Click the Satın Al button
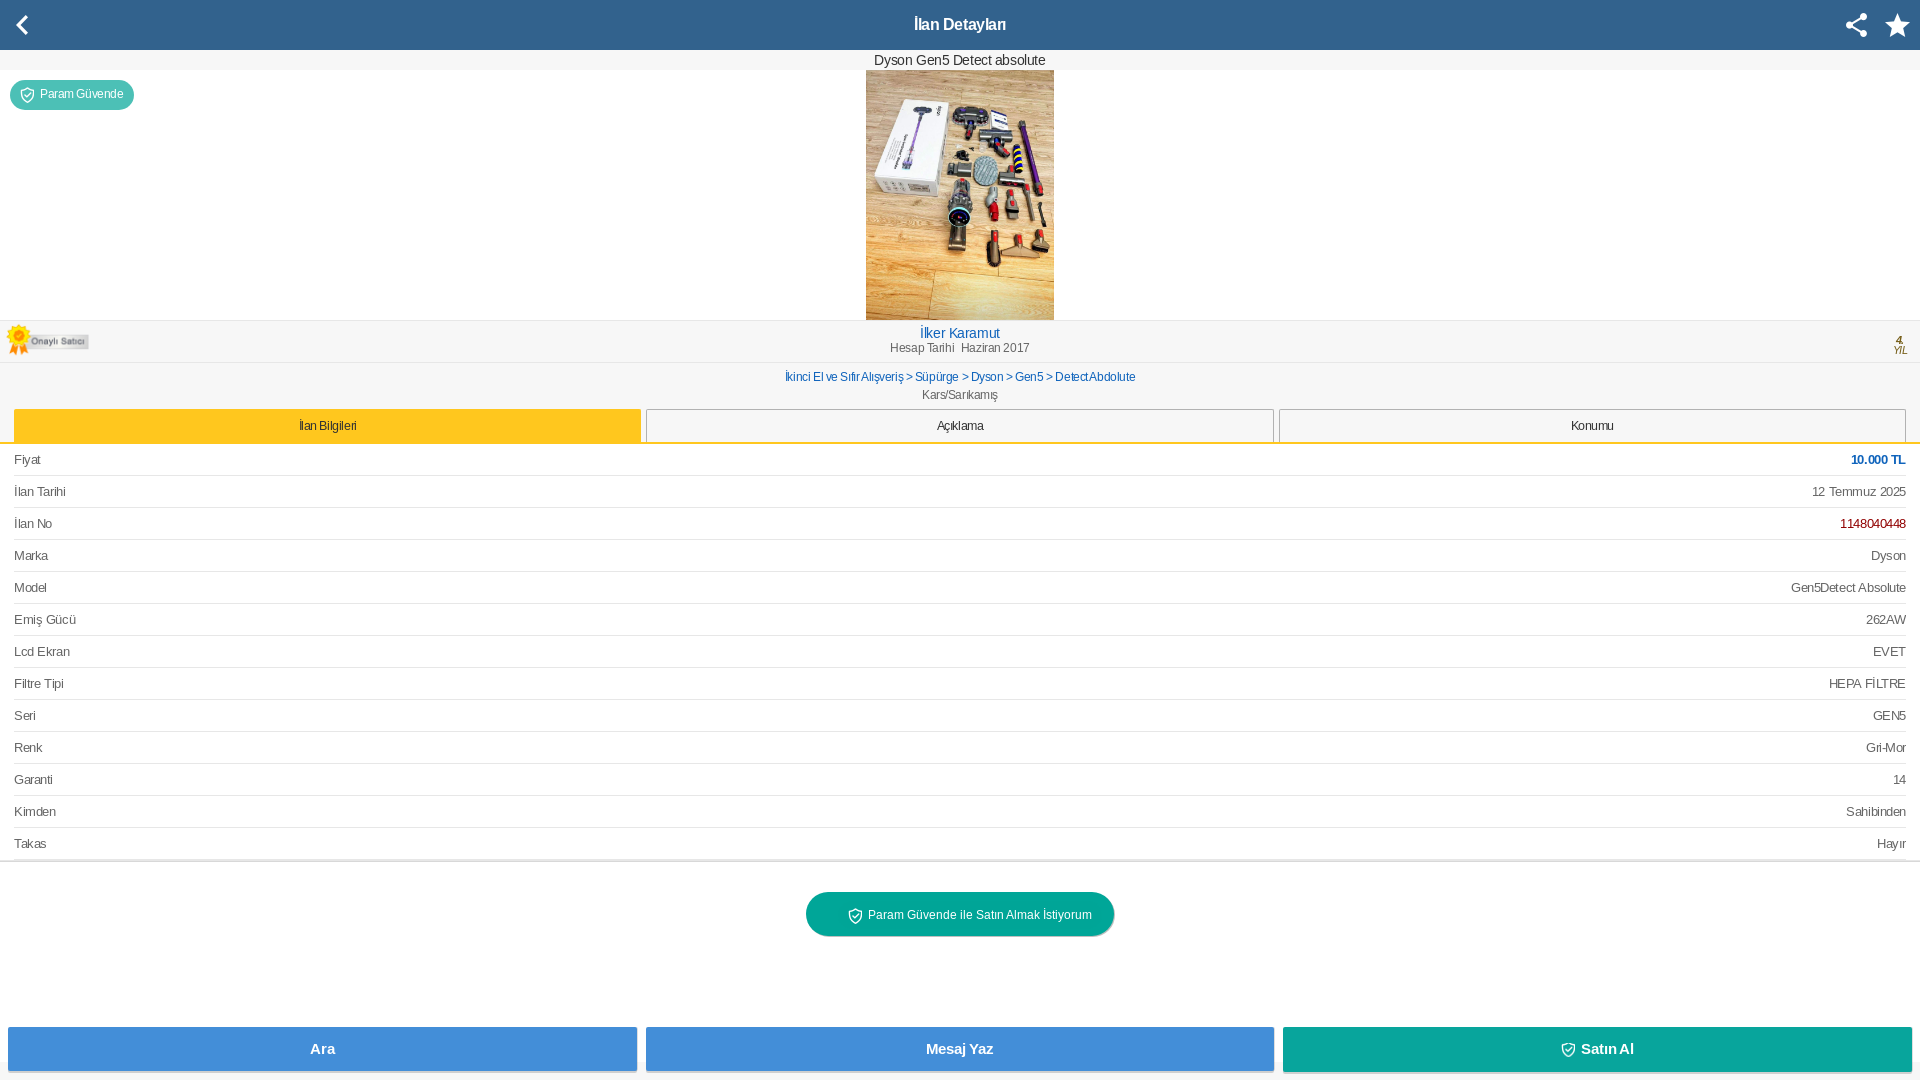This screenshot has height=1080, width=1920. (x=1597, y=1049)
